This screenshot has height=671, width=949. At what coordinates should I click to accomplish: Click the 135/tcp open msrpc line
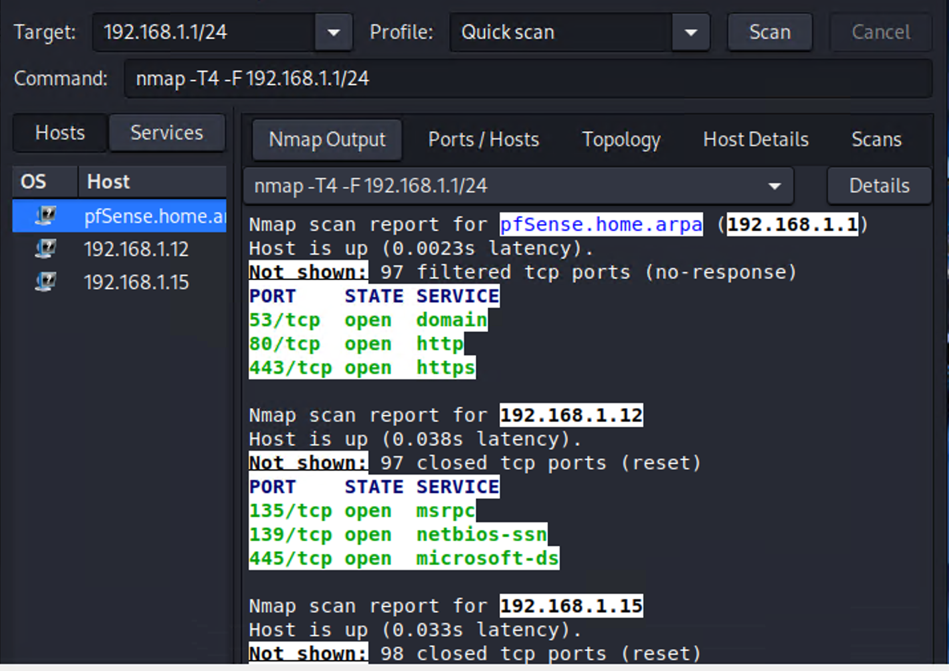[x=362, y=511]
